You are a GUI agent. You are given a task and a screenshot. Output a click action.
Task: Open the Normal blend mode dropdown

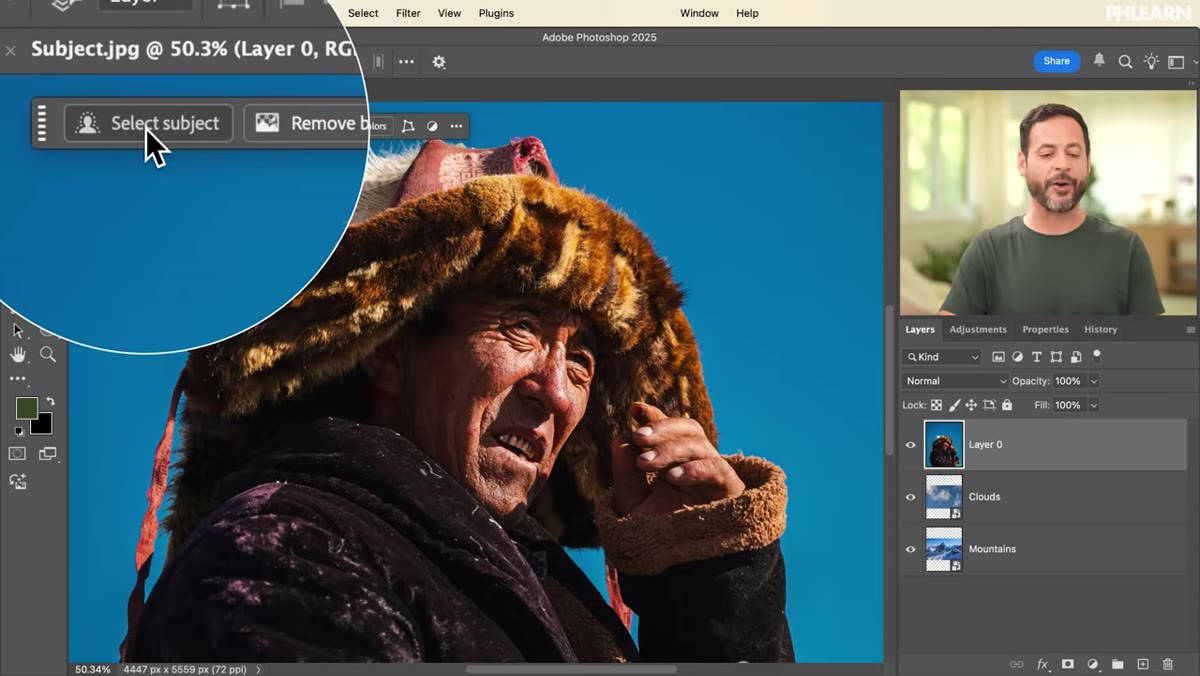tap(955, 381)
